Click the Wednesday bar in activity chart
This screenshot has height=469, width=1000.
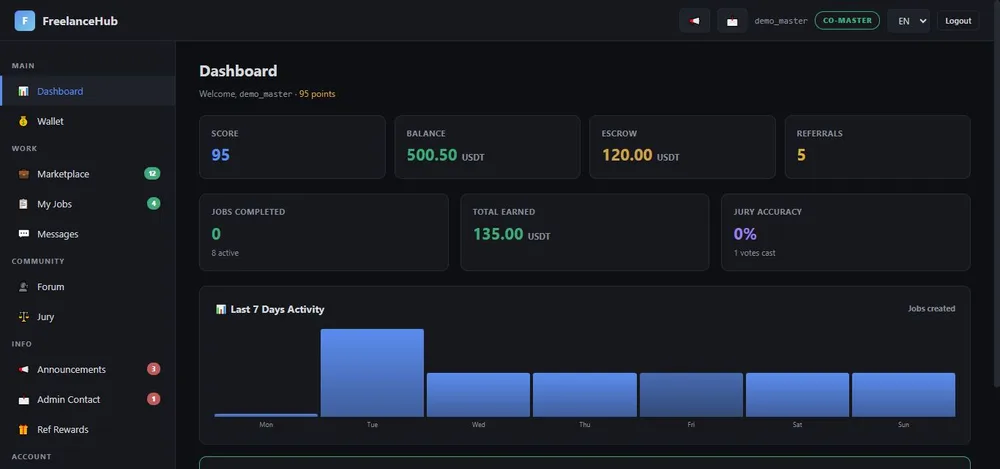pos(478,395)
